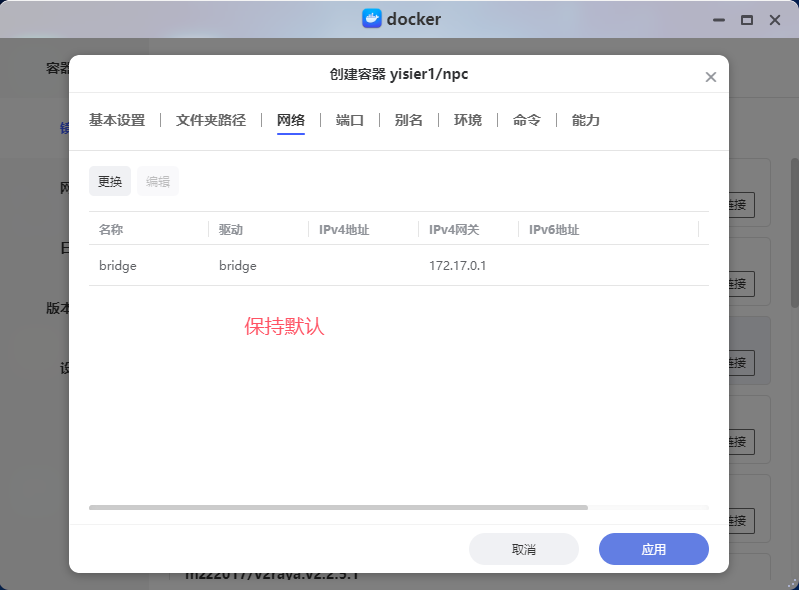
Task: Minimize the docker window
Action: pos(718,20)
